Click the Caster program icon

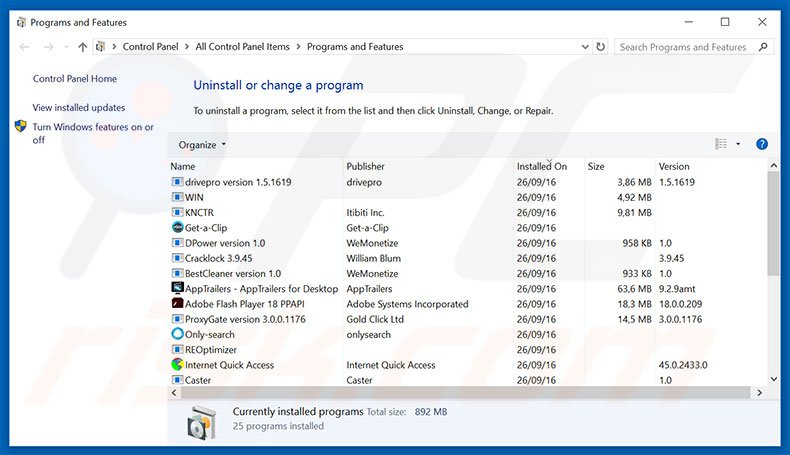coord(177,379)
